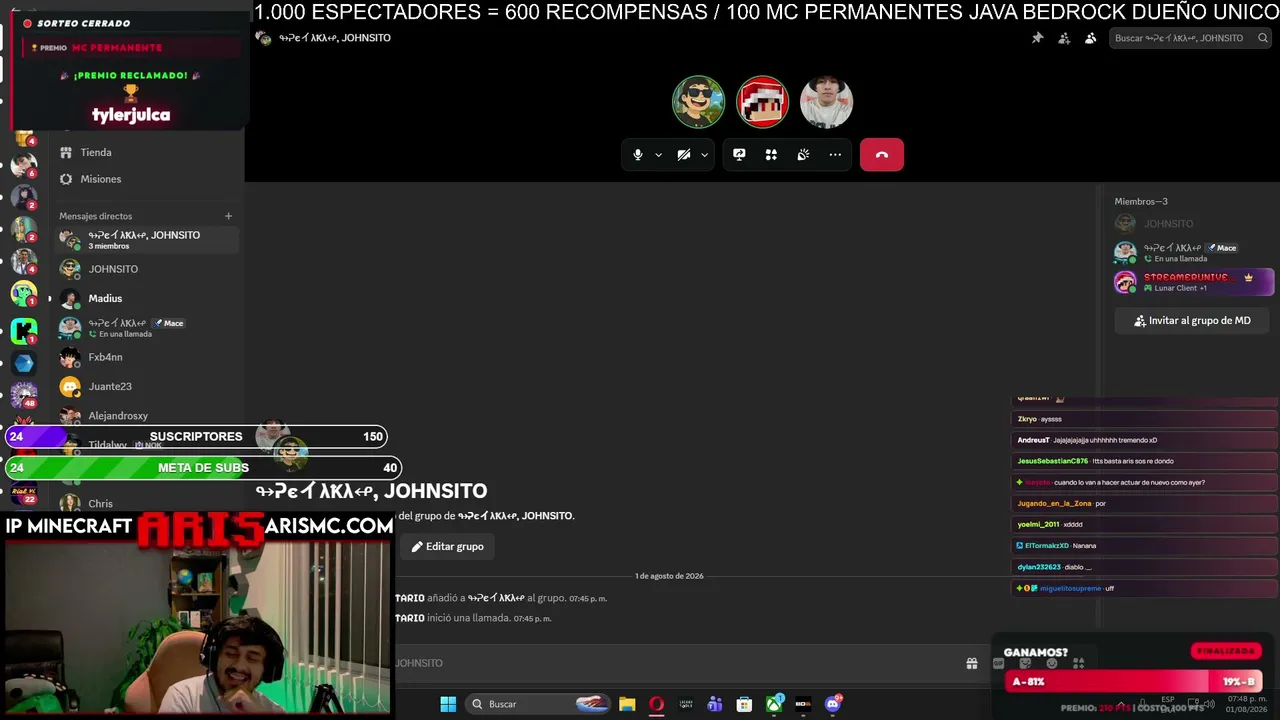The width and height of the screenshot is (1280, 720).
Task: Open direct message with Juante23
Action: [x=147, y=386]
